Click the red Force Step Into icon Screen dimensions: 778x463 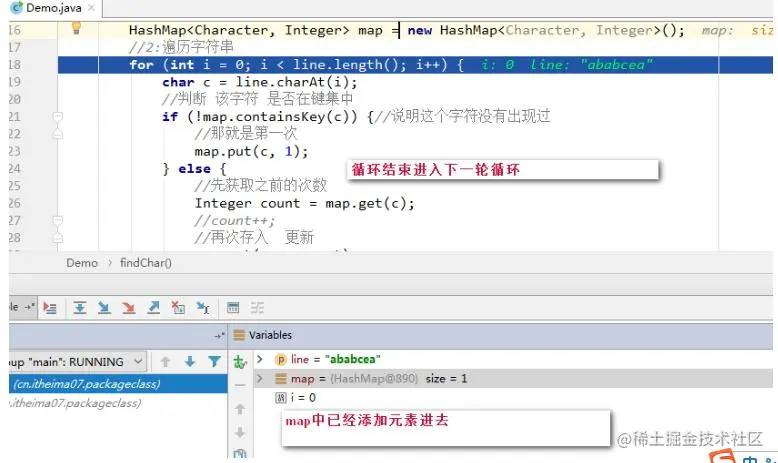pos(129,308)
